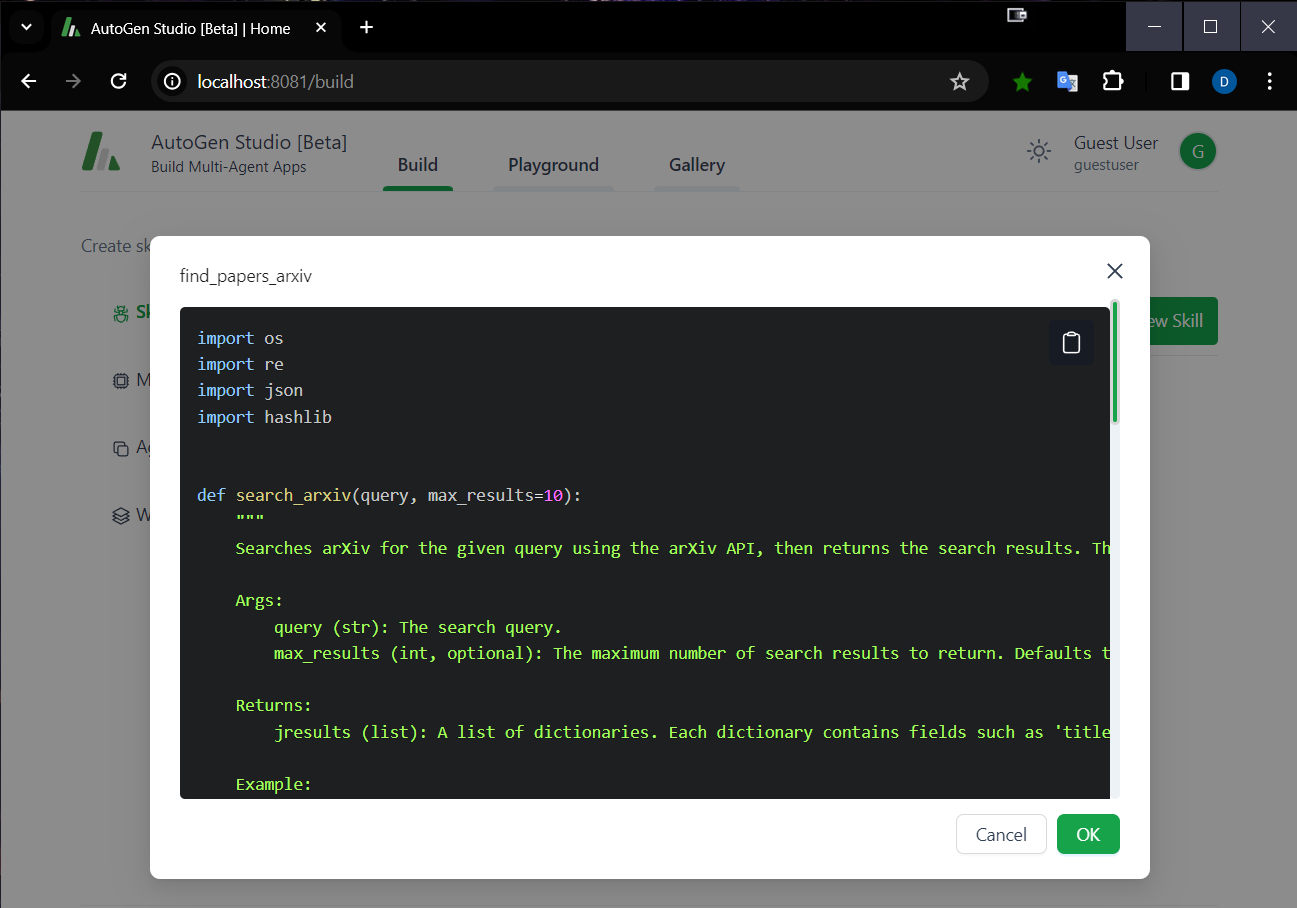Screen dimensions: 1297x908
Task: Cancel the find_papers_arxiv dialog
Action: [x=1001, y=833]
